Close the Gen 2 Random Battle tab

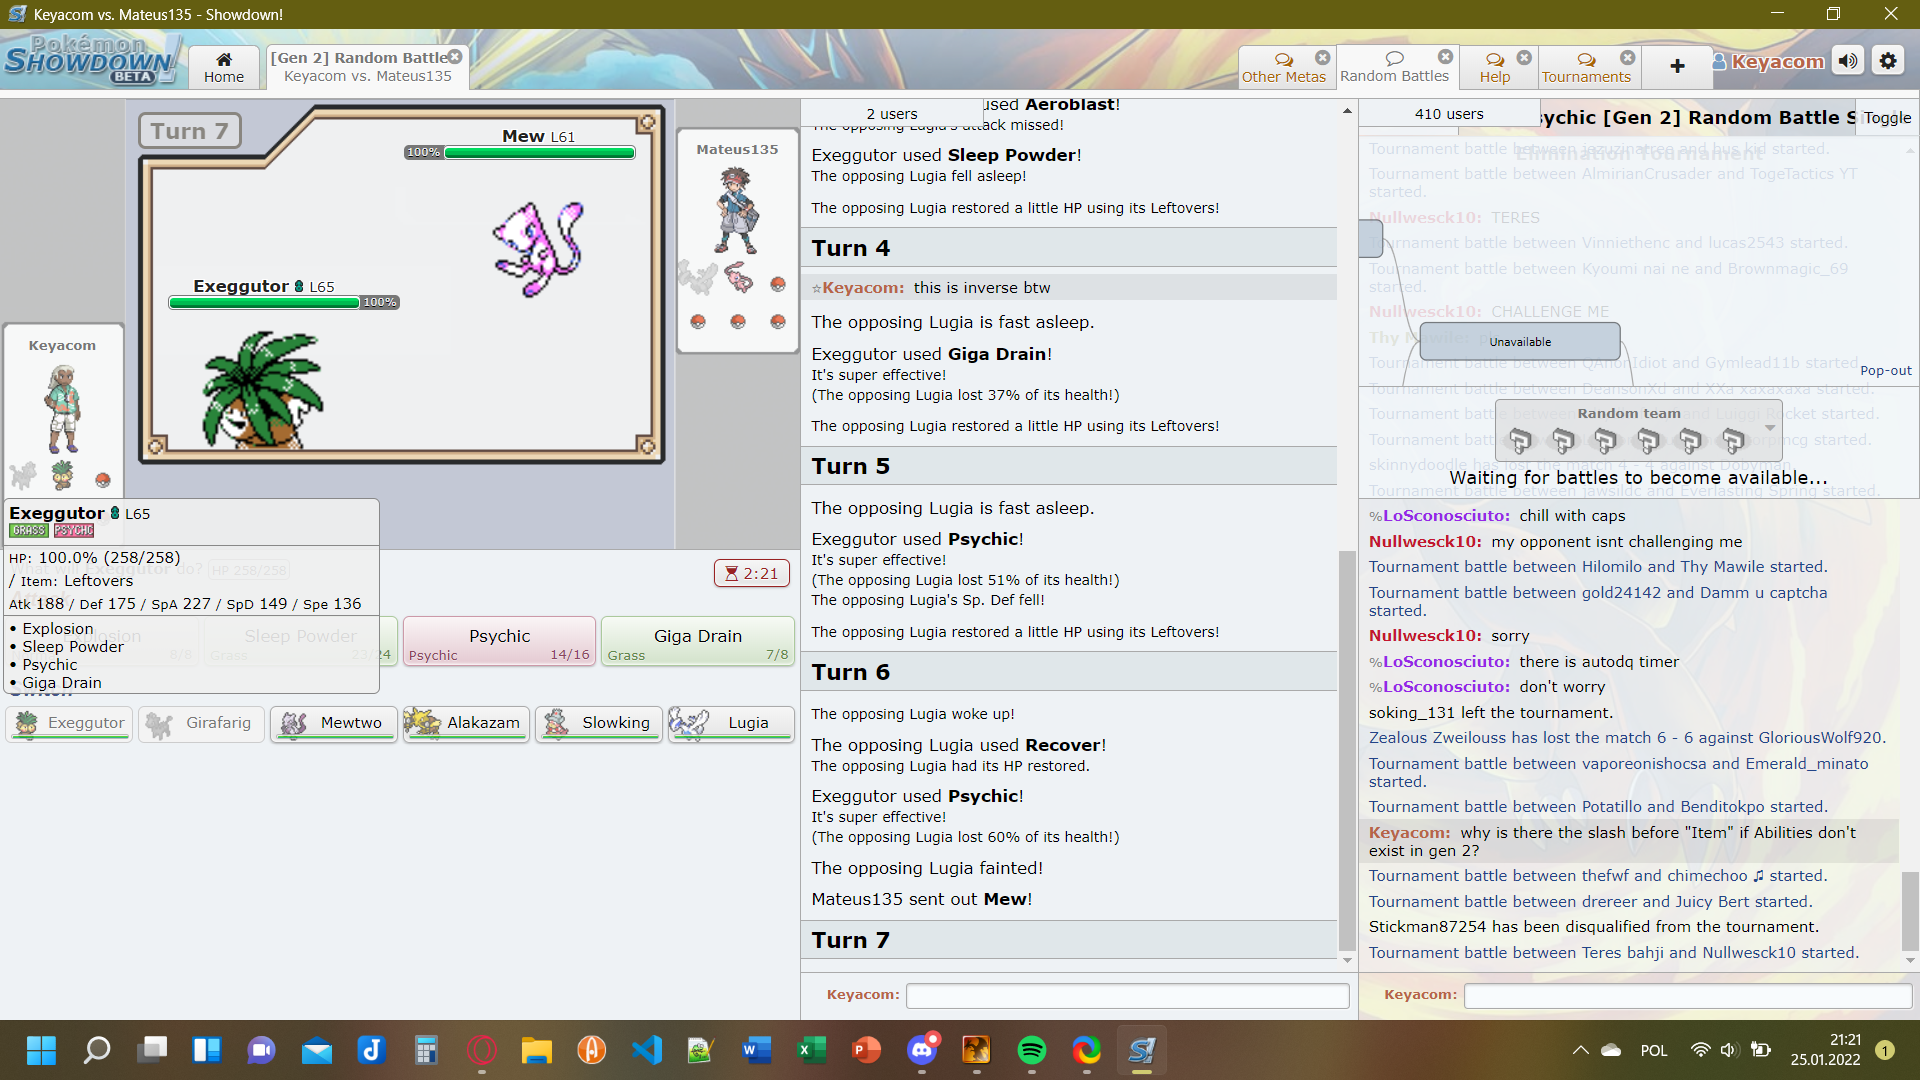[x=455, y=57]
